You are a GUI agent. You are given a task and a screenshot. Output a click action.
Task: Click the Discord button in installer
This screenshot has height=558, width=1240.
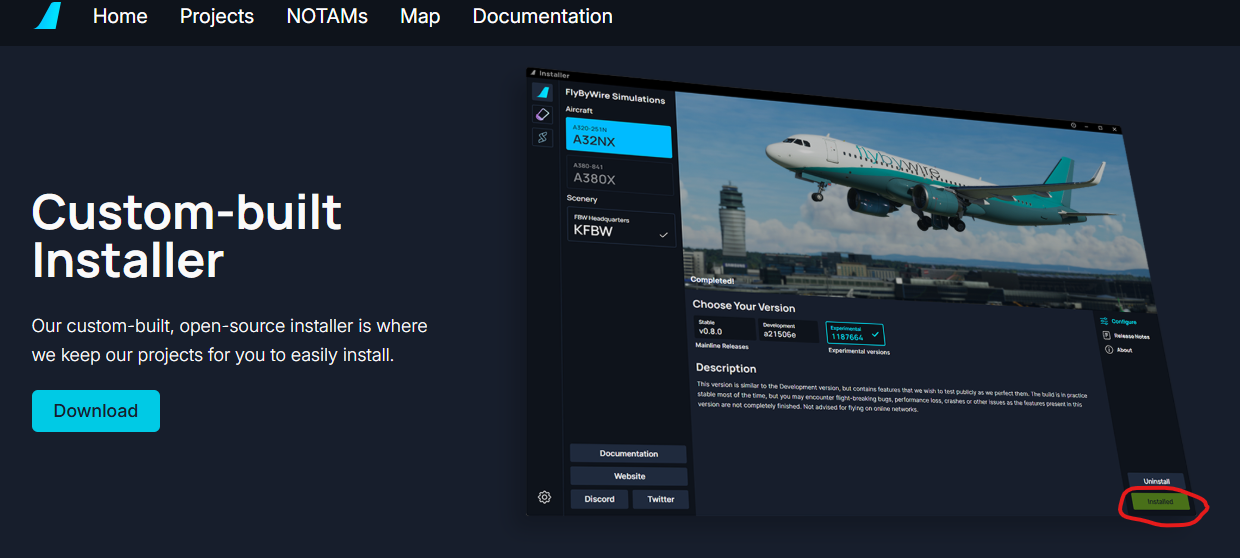click(600, 499)
